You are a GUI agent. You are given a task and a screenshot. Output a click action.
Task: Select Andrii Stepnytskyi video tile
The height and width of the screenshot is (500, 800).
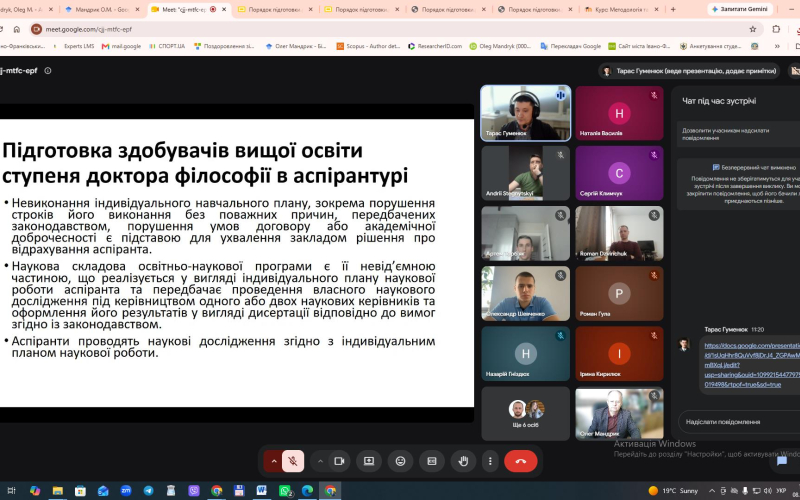[x=526, y=173]
